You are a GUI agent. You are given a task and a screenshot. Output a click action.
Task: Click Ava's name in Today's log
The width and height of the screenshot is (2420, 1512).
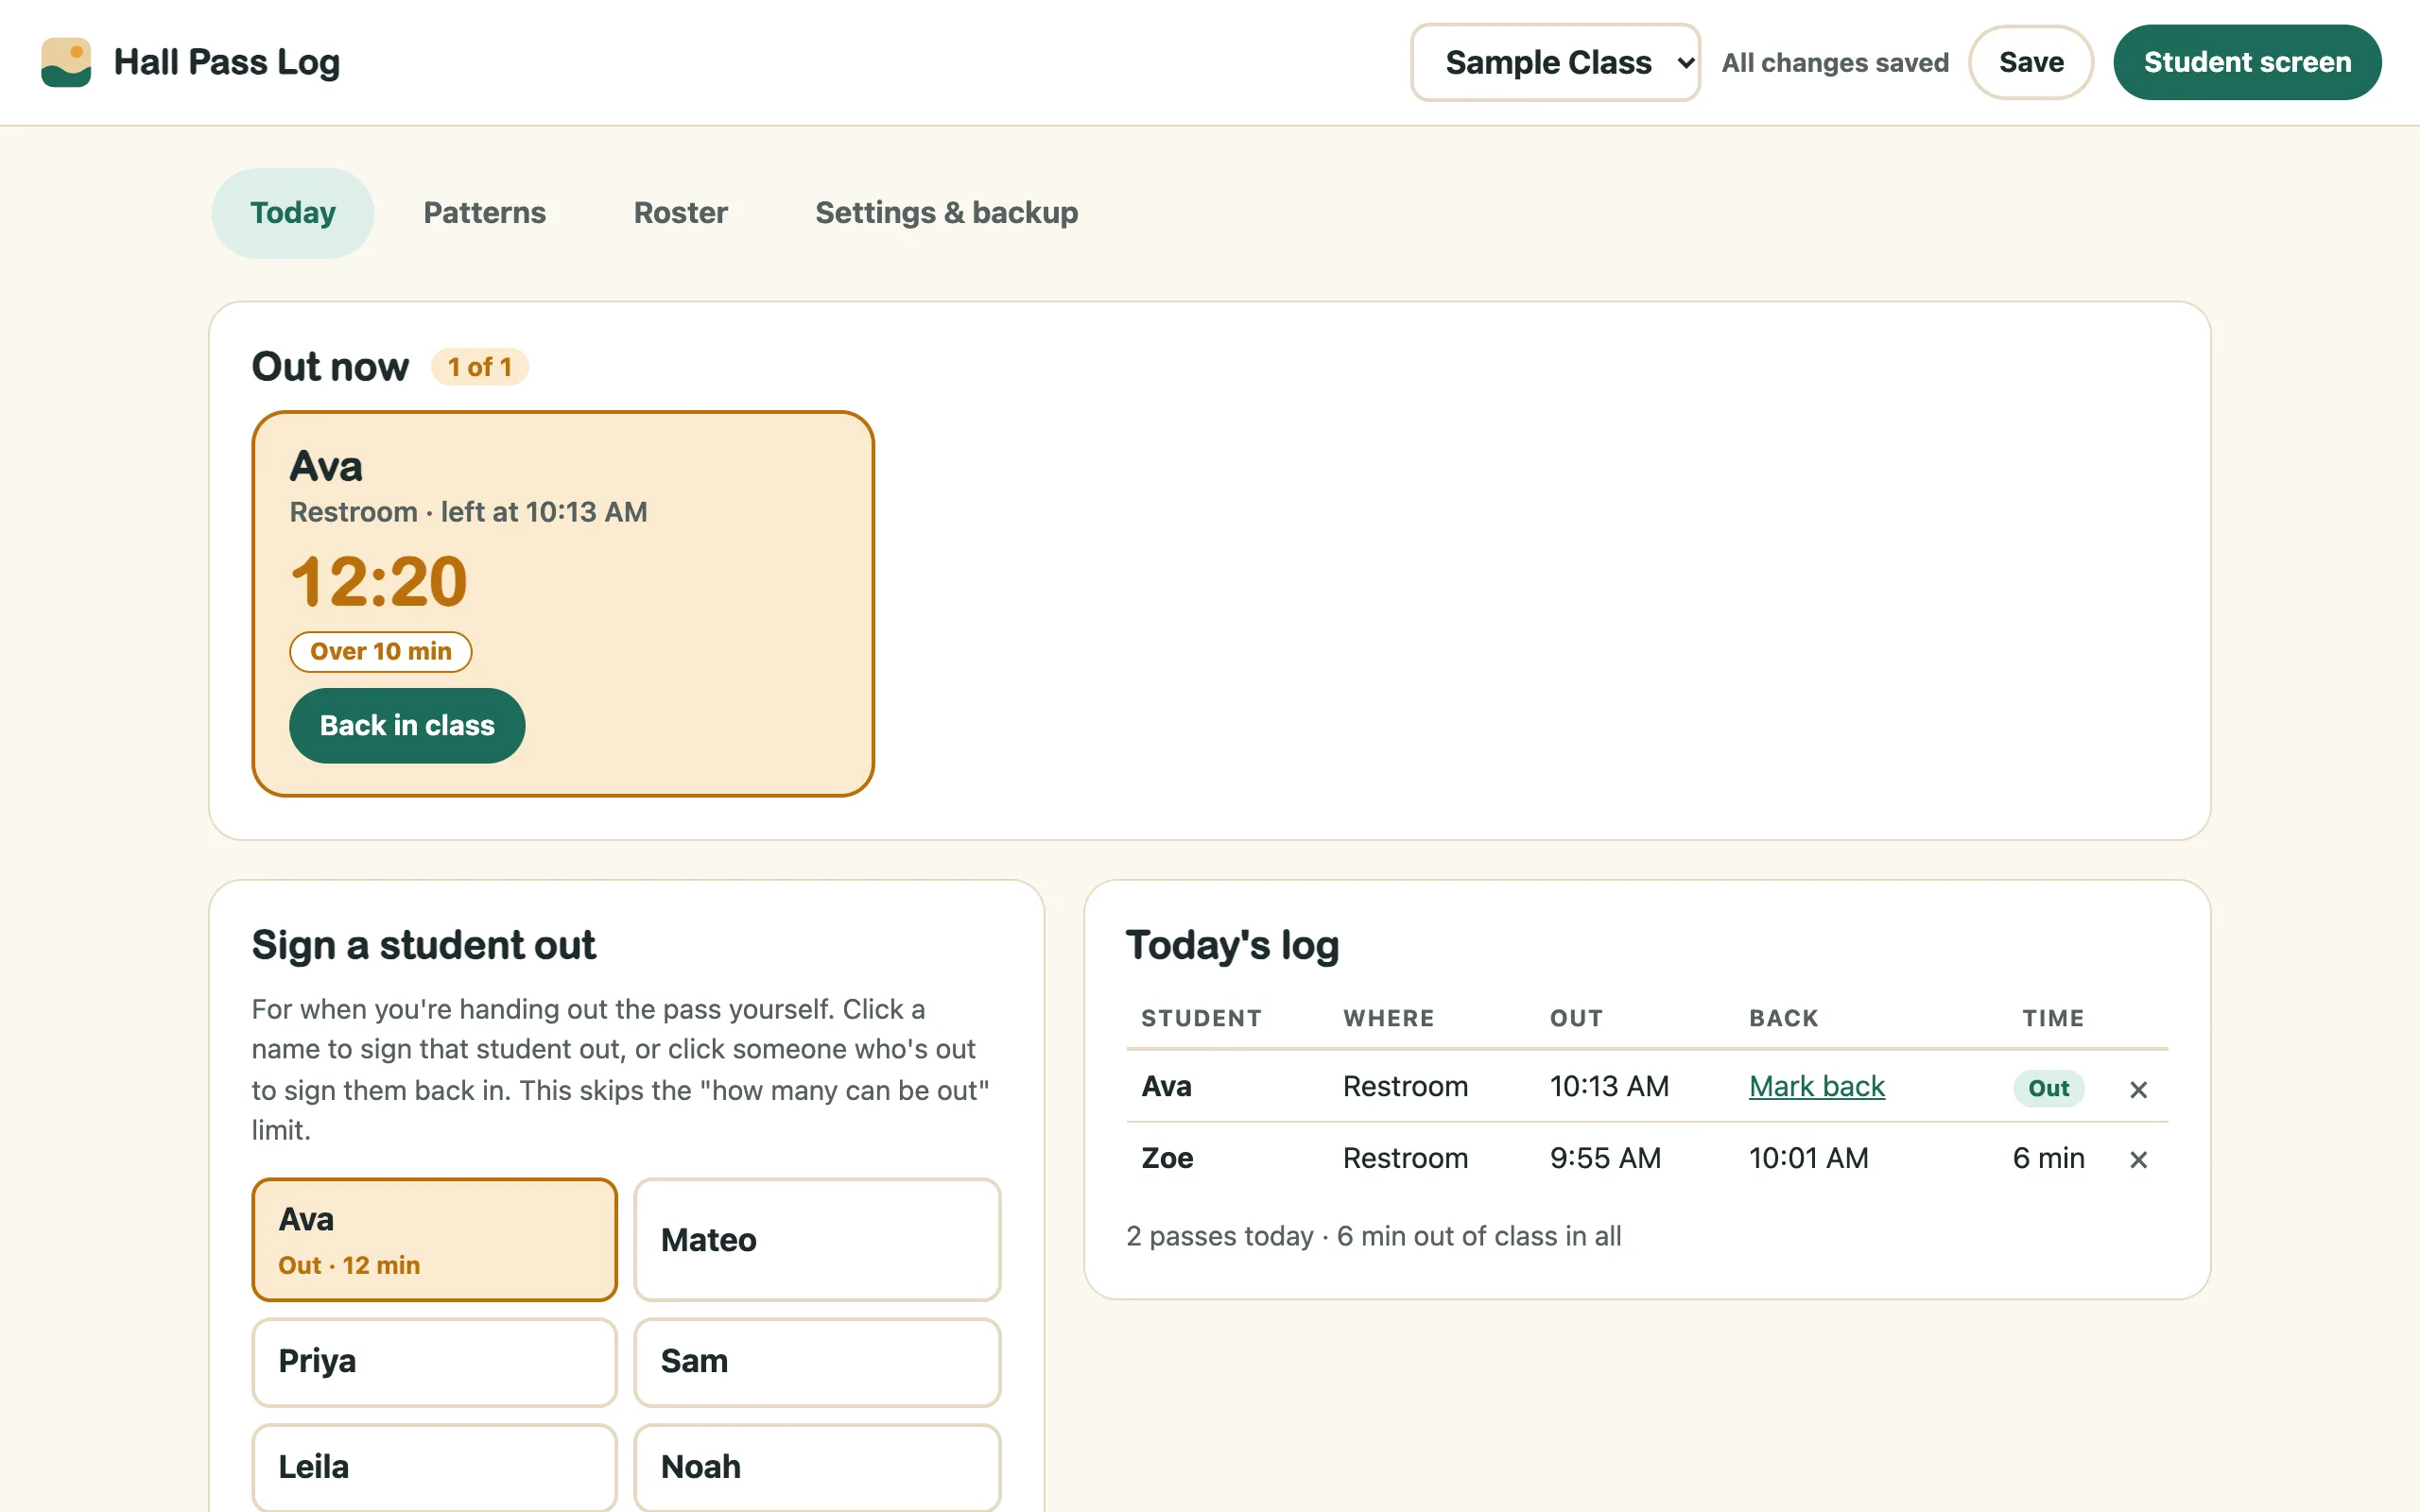(x=1166, y=1086)
